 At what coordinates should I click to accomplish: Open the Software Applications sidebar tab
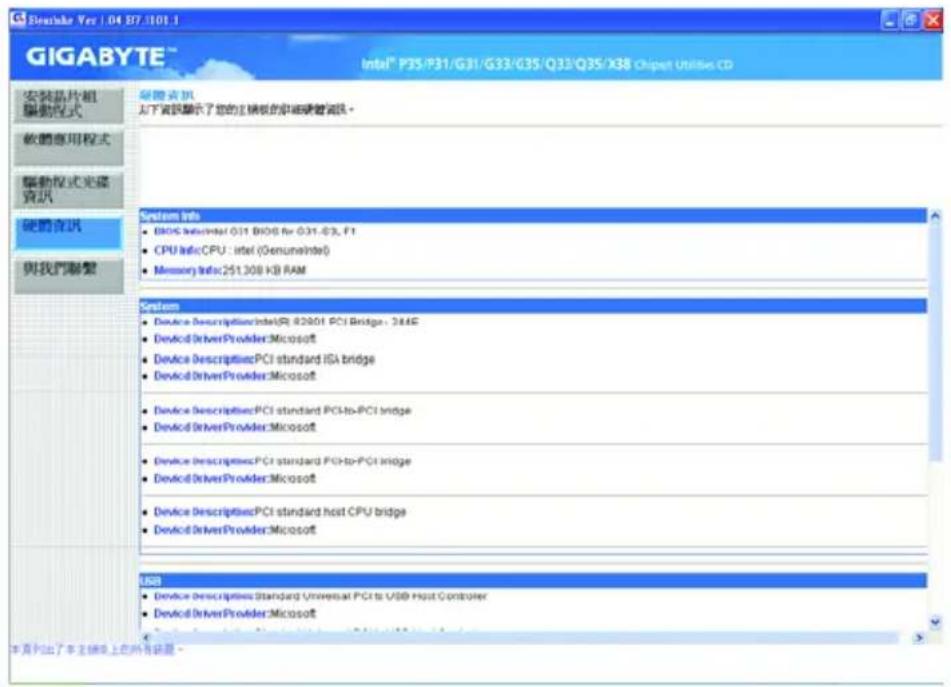coord(69,147)
